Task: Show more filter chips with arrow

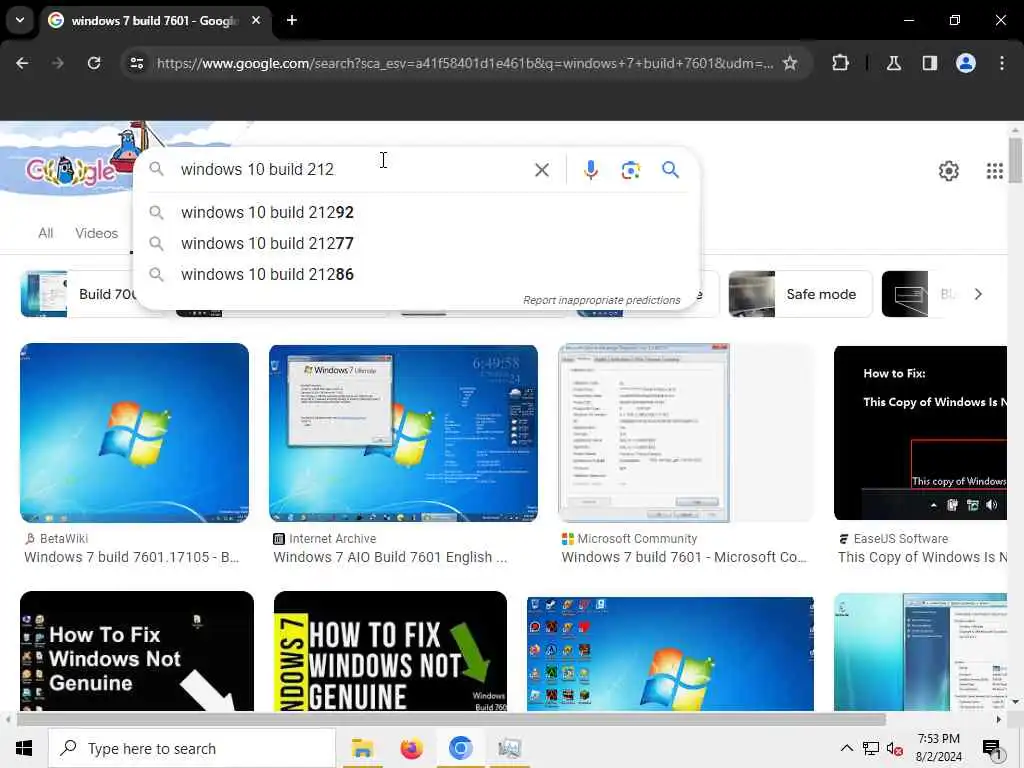Action: [978, 294]
